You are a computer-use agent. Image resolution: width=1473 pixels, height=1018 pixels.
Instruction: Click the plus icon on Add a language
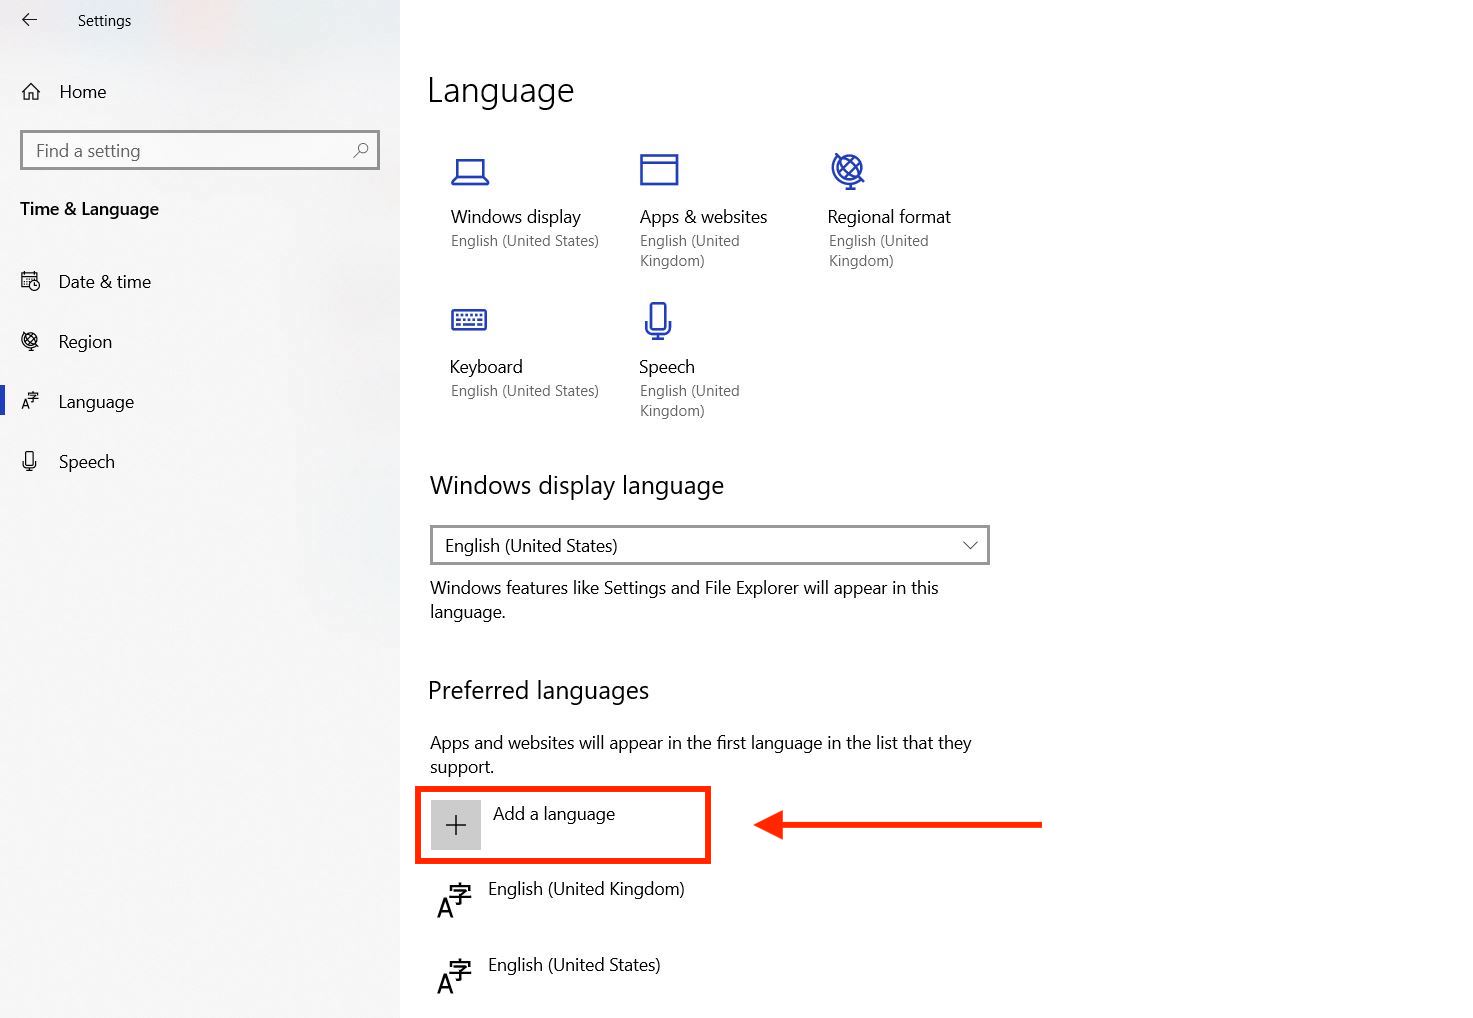456,824
